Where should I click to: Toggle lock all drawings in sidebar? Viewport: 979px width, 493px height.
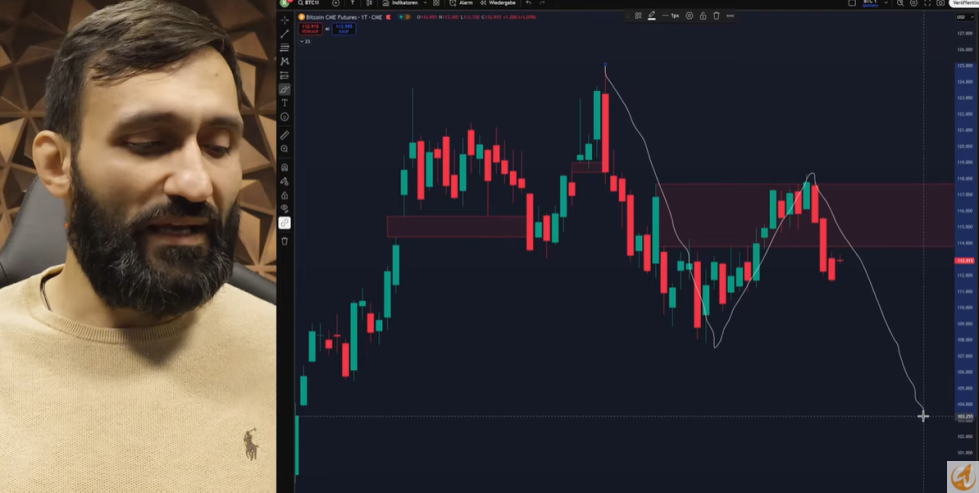click(285, 195)
